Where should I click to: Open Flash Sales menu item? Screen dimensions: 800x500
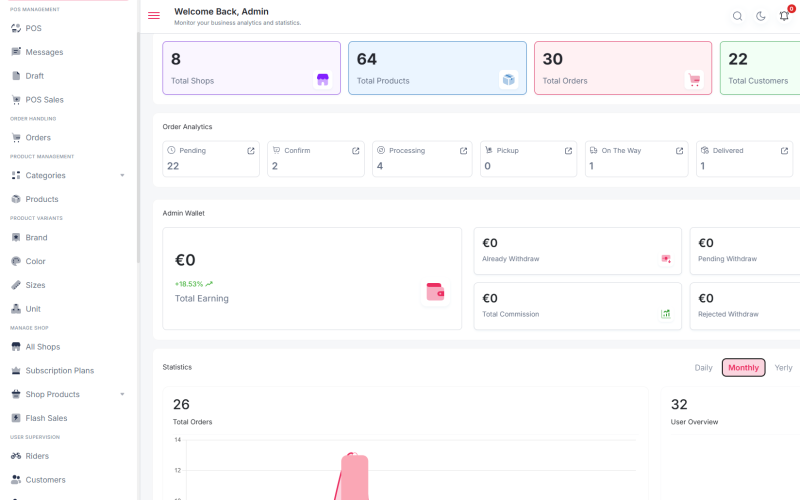(x=46, y=418)
